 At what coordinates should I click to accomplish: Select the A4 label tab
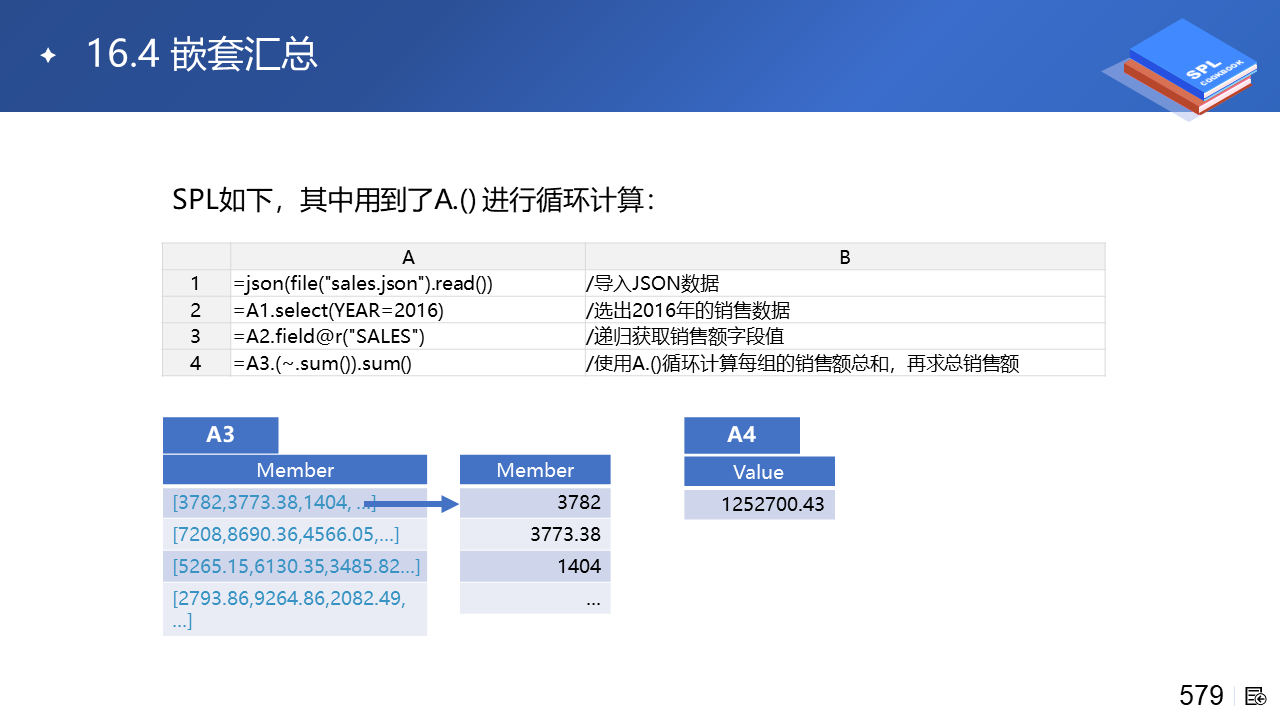[x=741, y=435]
